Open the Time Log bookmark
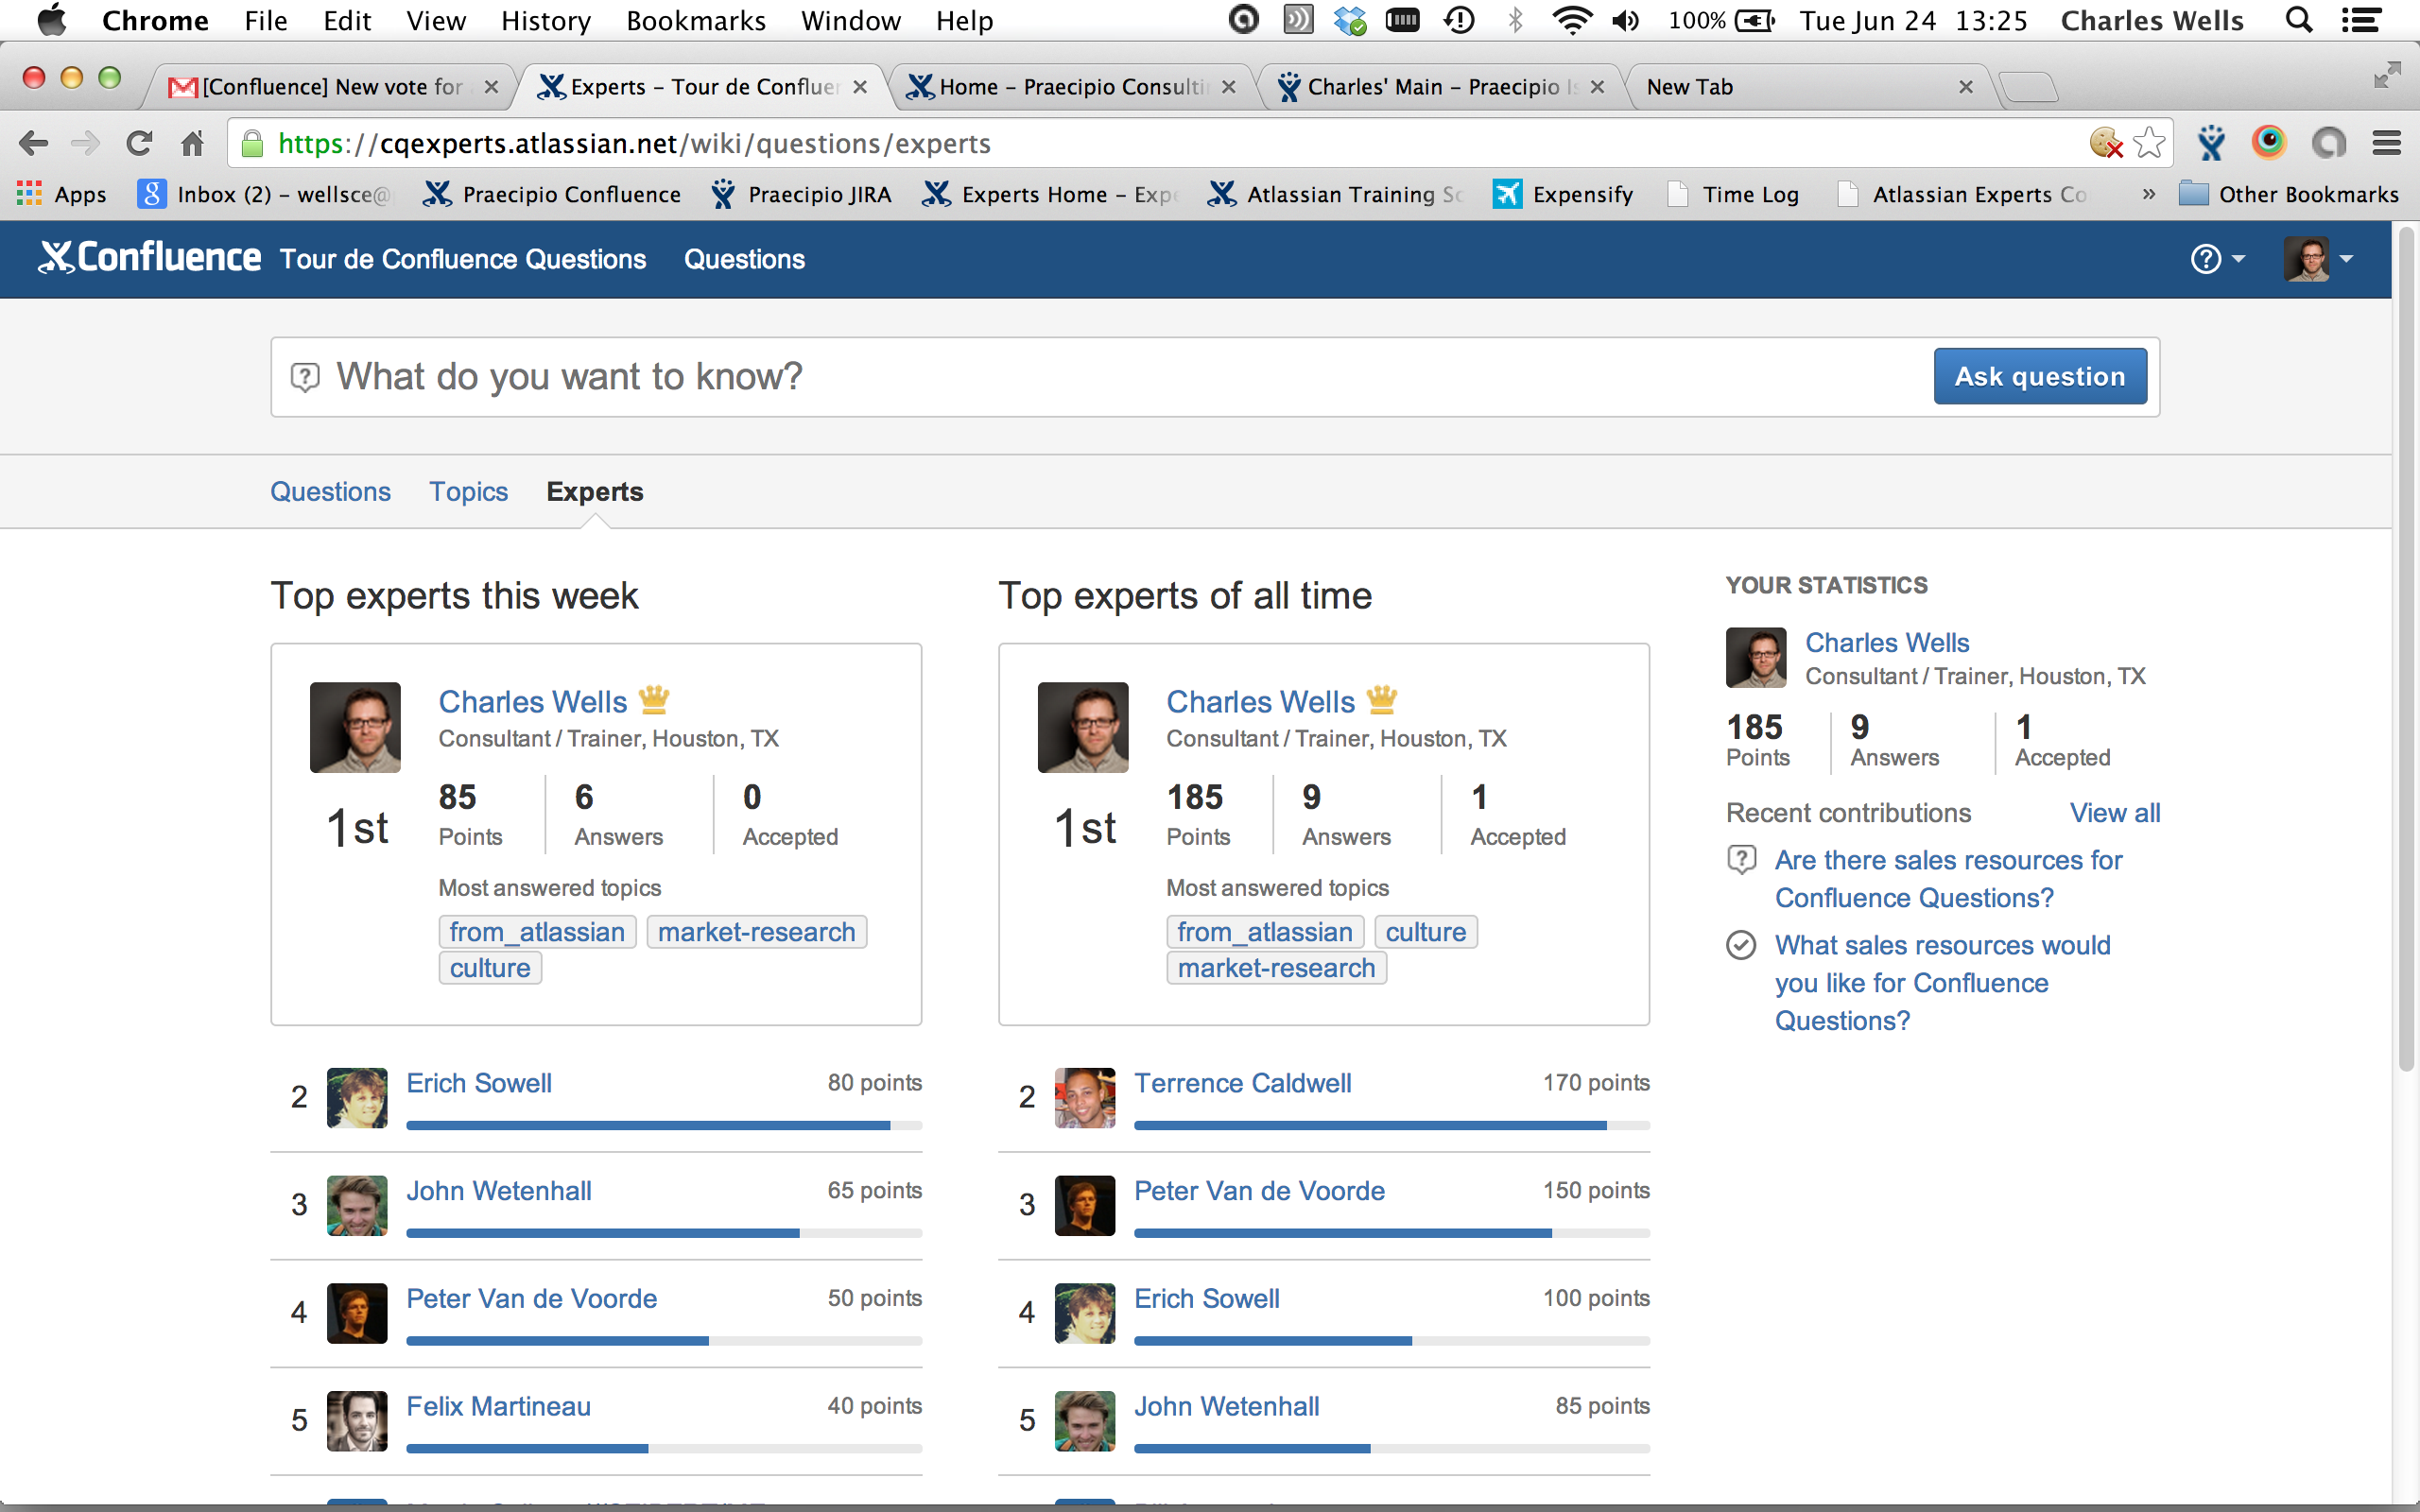This screenshot has width=2420, height=1512. pos(1734,194)
